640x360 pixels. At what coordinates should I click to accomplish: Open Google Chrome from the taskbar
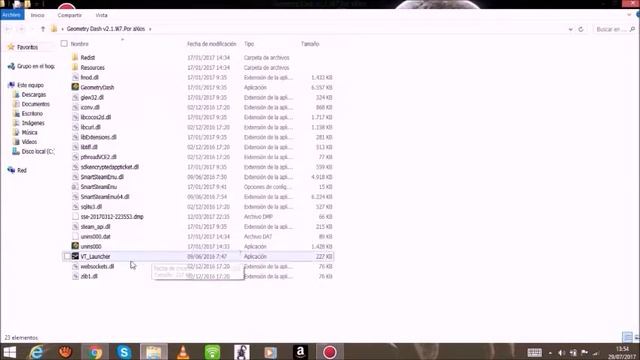pyautogui.click(x=95, y=352)
